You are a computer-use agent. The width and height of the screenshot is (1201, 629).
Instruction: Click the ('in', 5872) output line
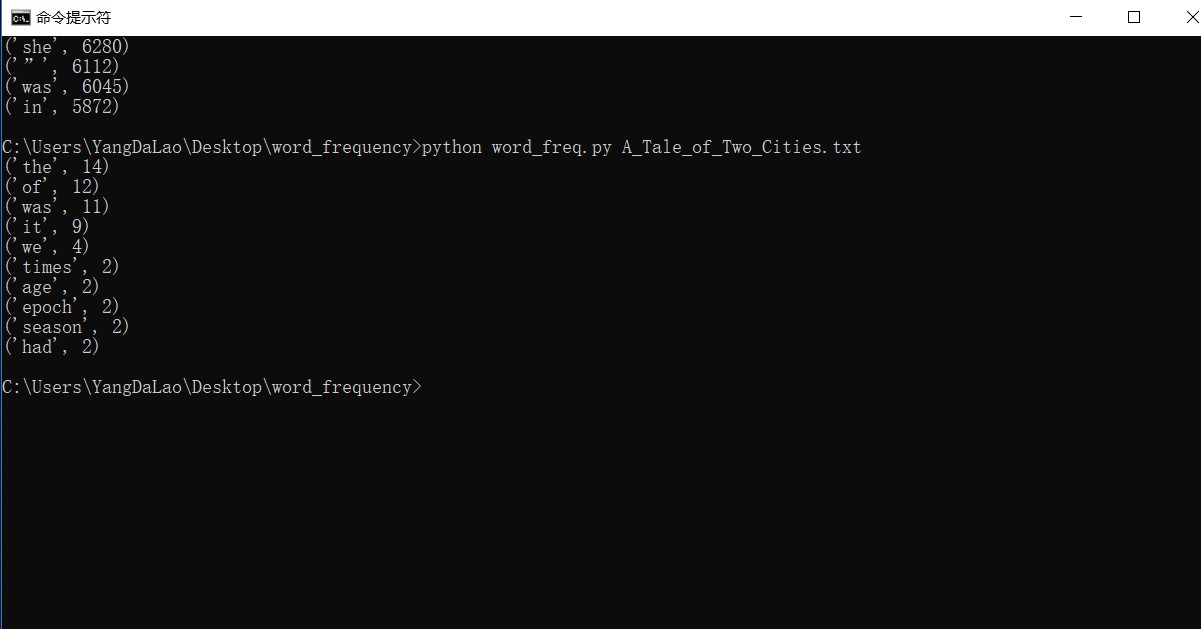pos(62,107)
